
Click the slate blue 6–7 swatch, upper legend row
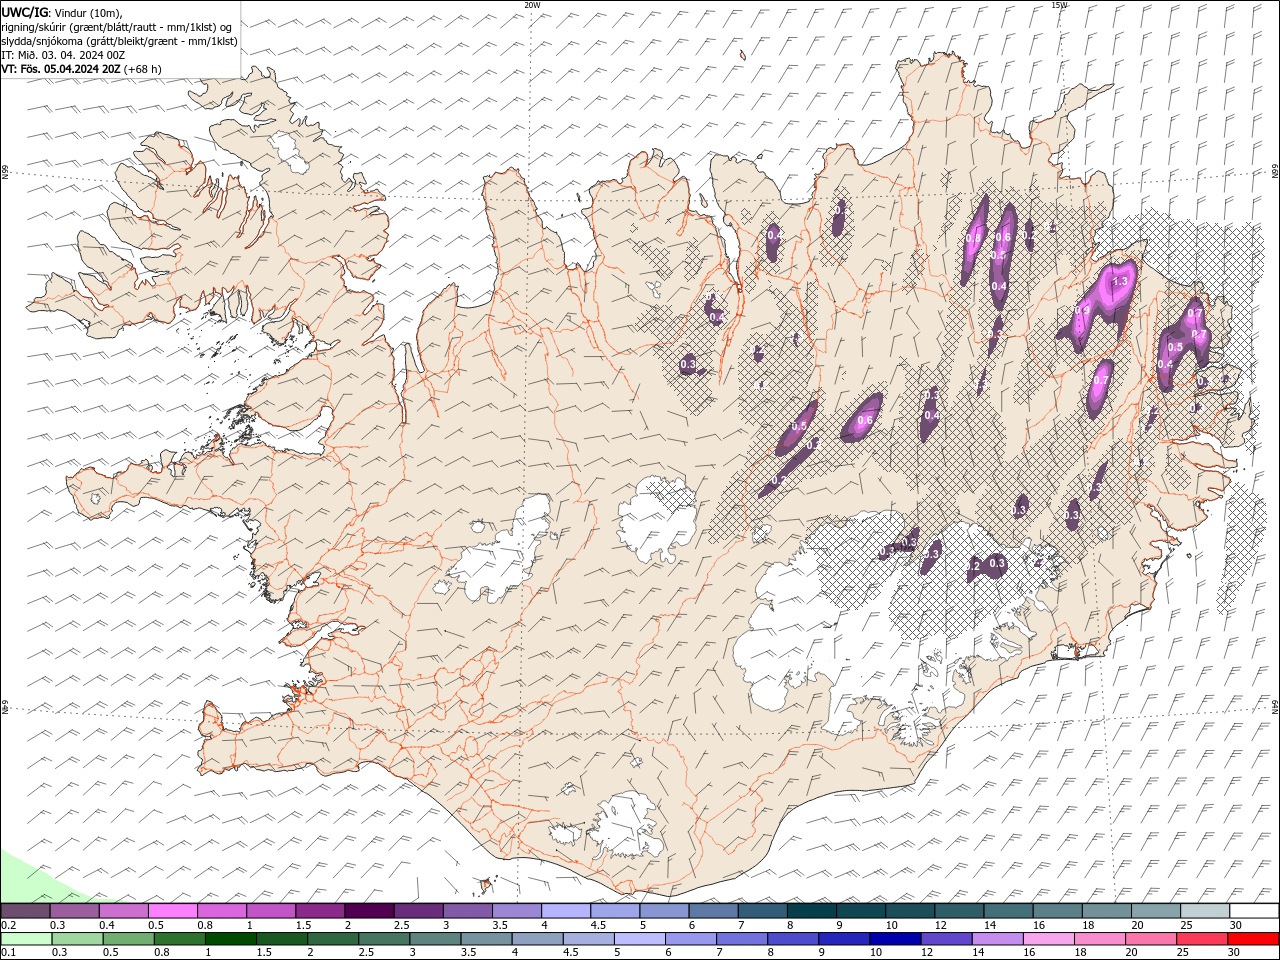(x=713, y=911)
